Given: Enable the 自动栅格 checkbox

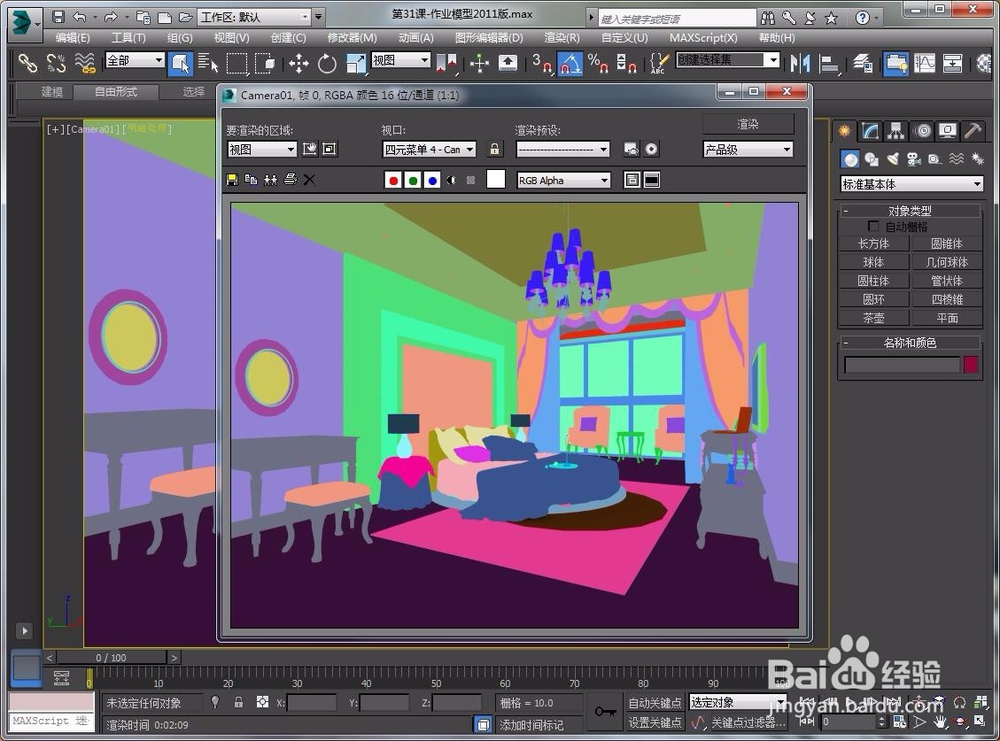Looking at the screenshot, I should (874, 226).
